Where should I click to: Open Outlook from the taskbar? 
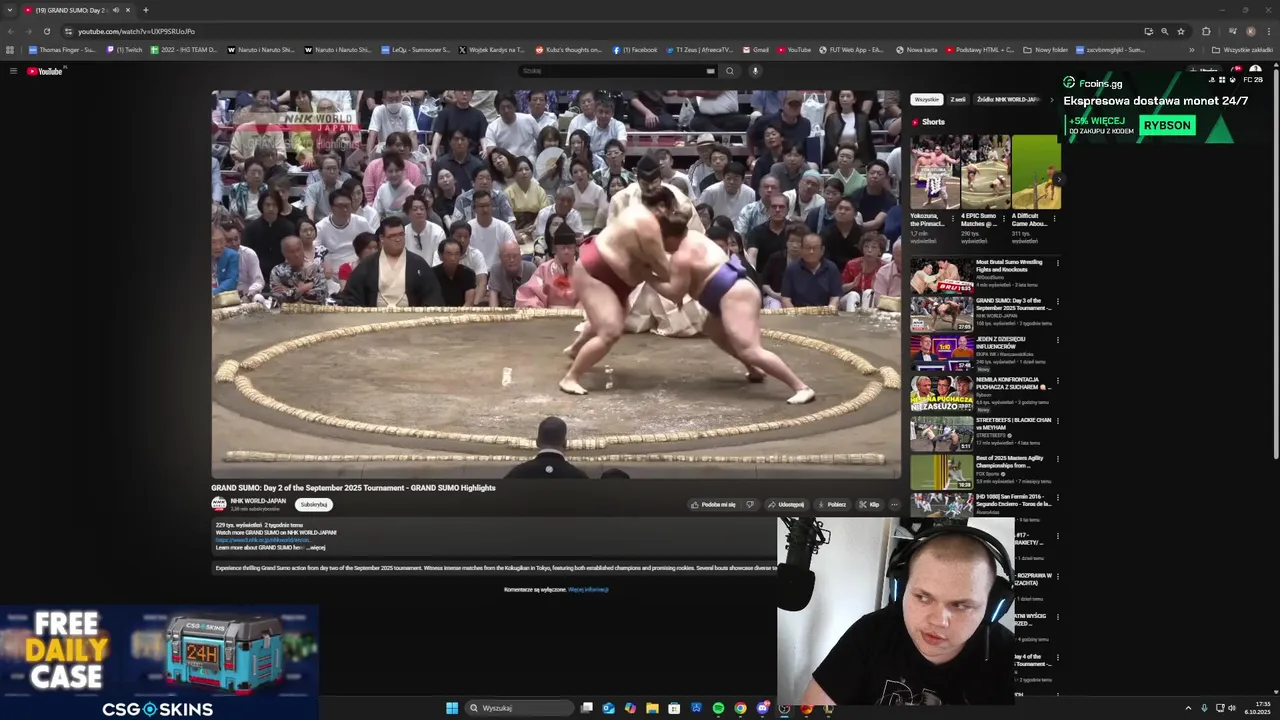coord(608,708)
